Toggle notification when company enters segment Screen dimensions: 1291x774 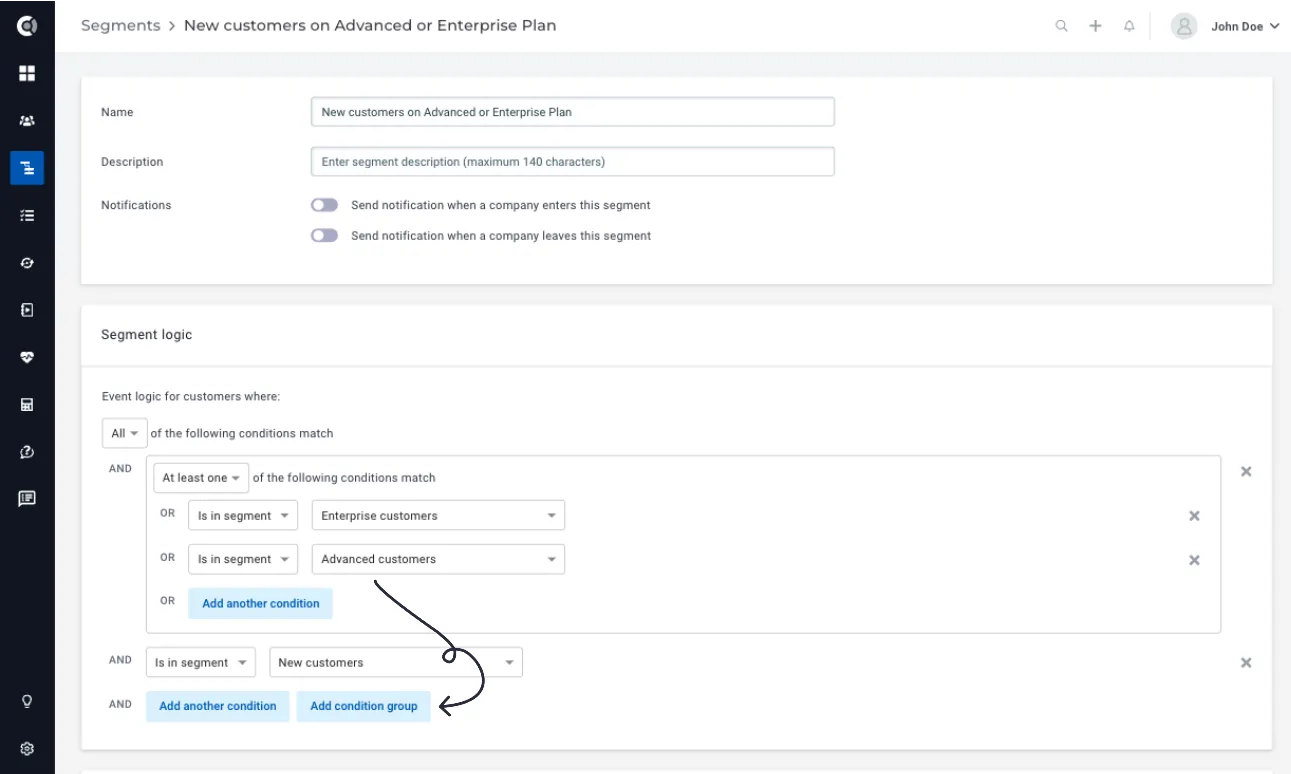pos(324,205)
